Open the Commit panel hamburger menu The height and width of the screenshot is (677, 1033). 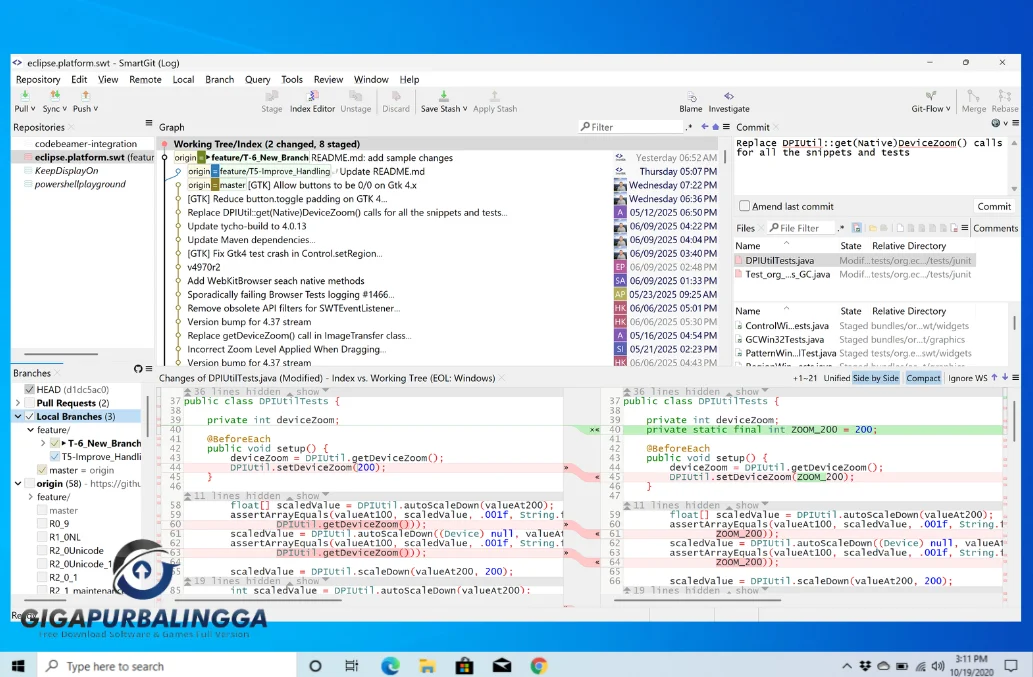(x=1016, y=123)
